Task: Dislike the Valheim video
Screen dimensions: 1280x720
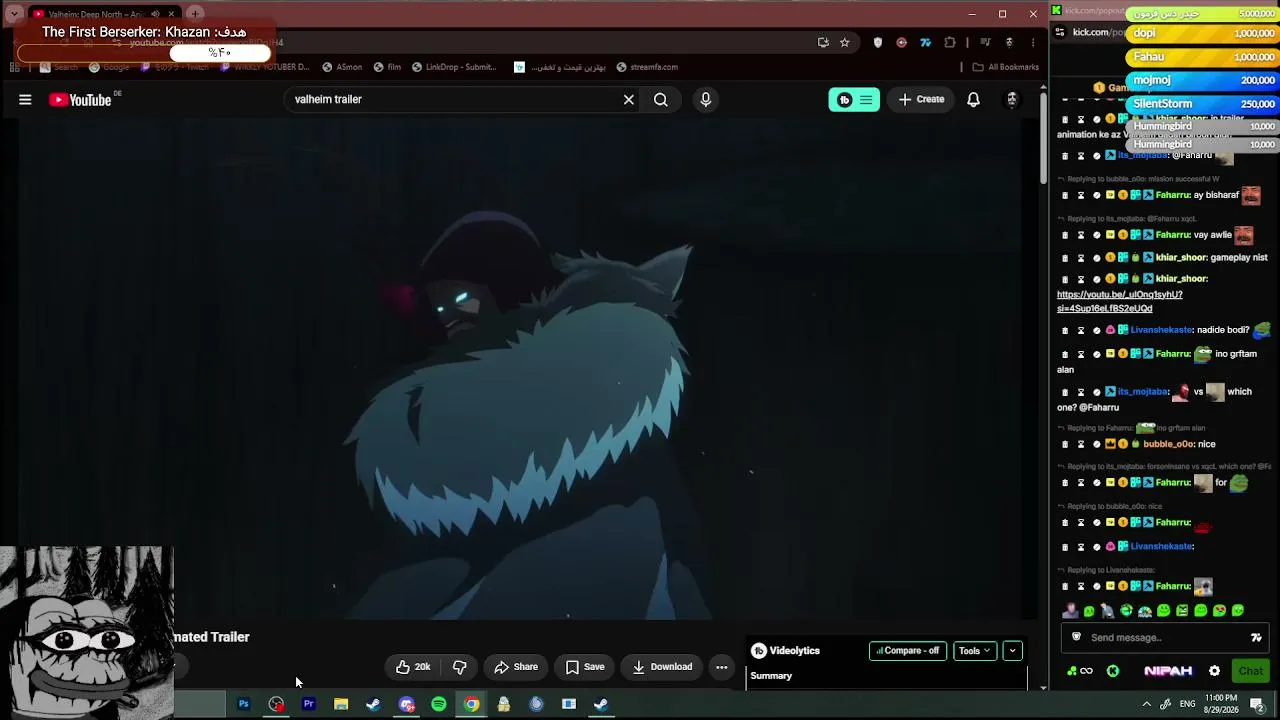Action: 460,667
